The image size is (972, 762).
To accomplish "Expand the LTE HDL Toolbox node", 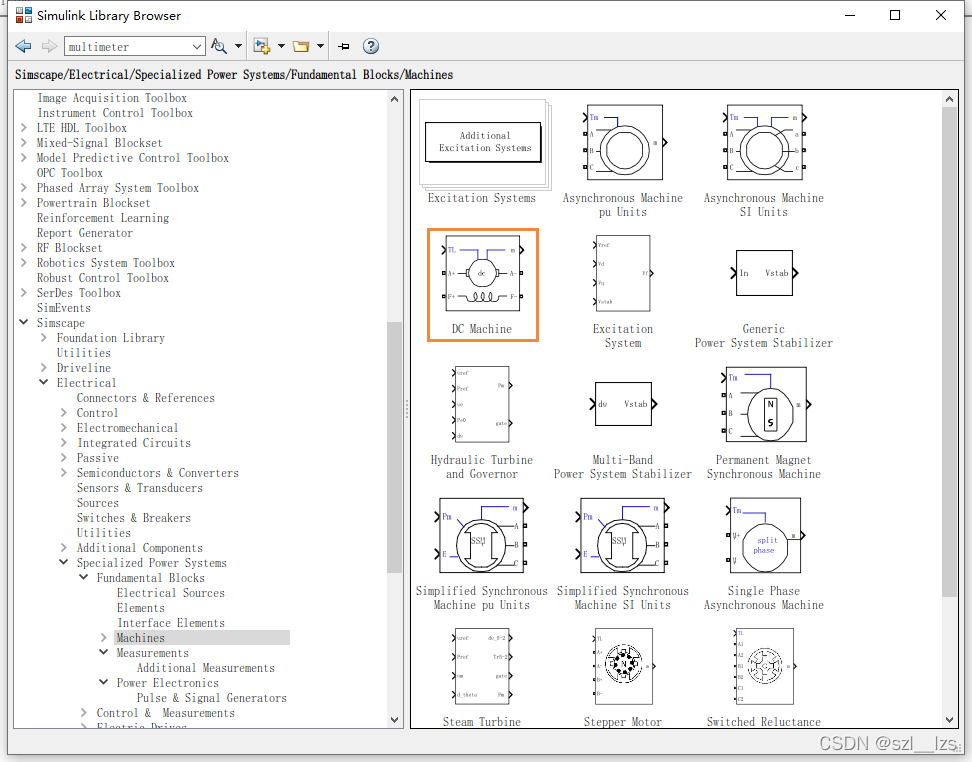I will [x=24, y=128].
